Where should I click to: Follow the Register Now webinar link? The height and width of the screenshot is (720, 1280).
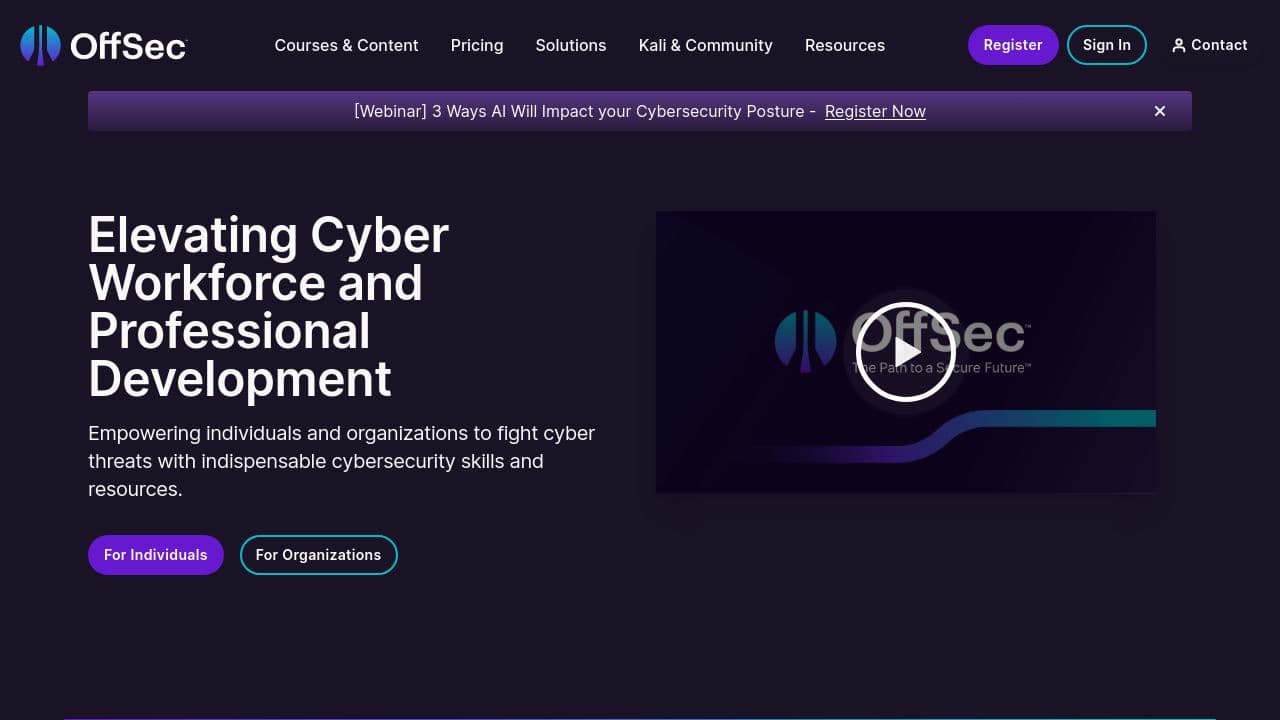[x=875, y=111]
